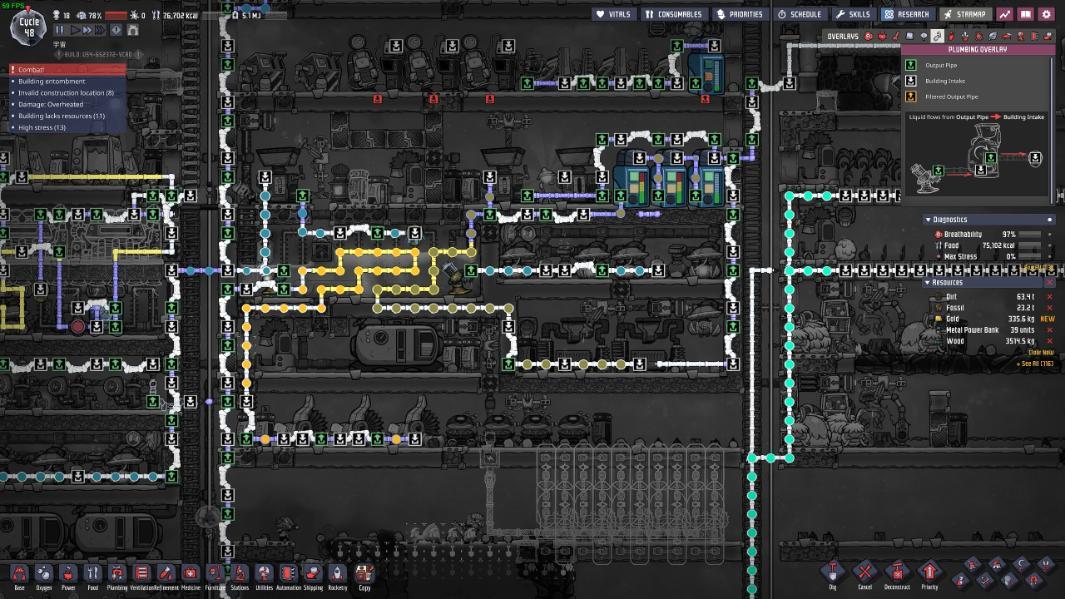This screenshot has height=599, width=1065.
Task: Open the Ventilation build category
Action: 141,576
